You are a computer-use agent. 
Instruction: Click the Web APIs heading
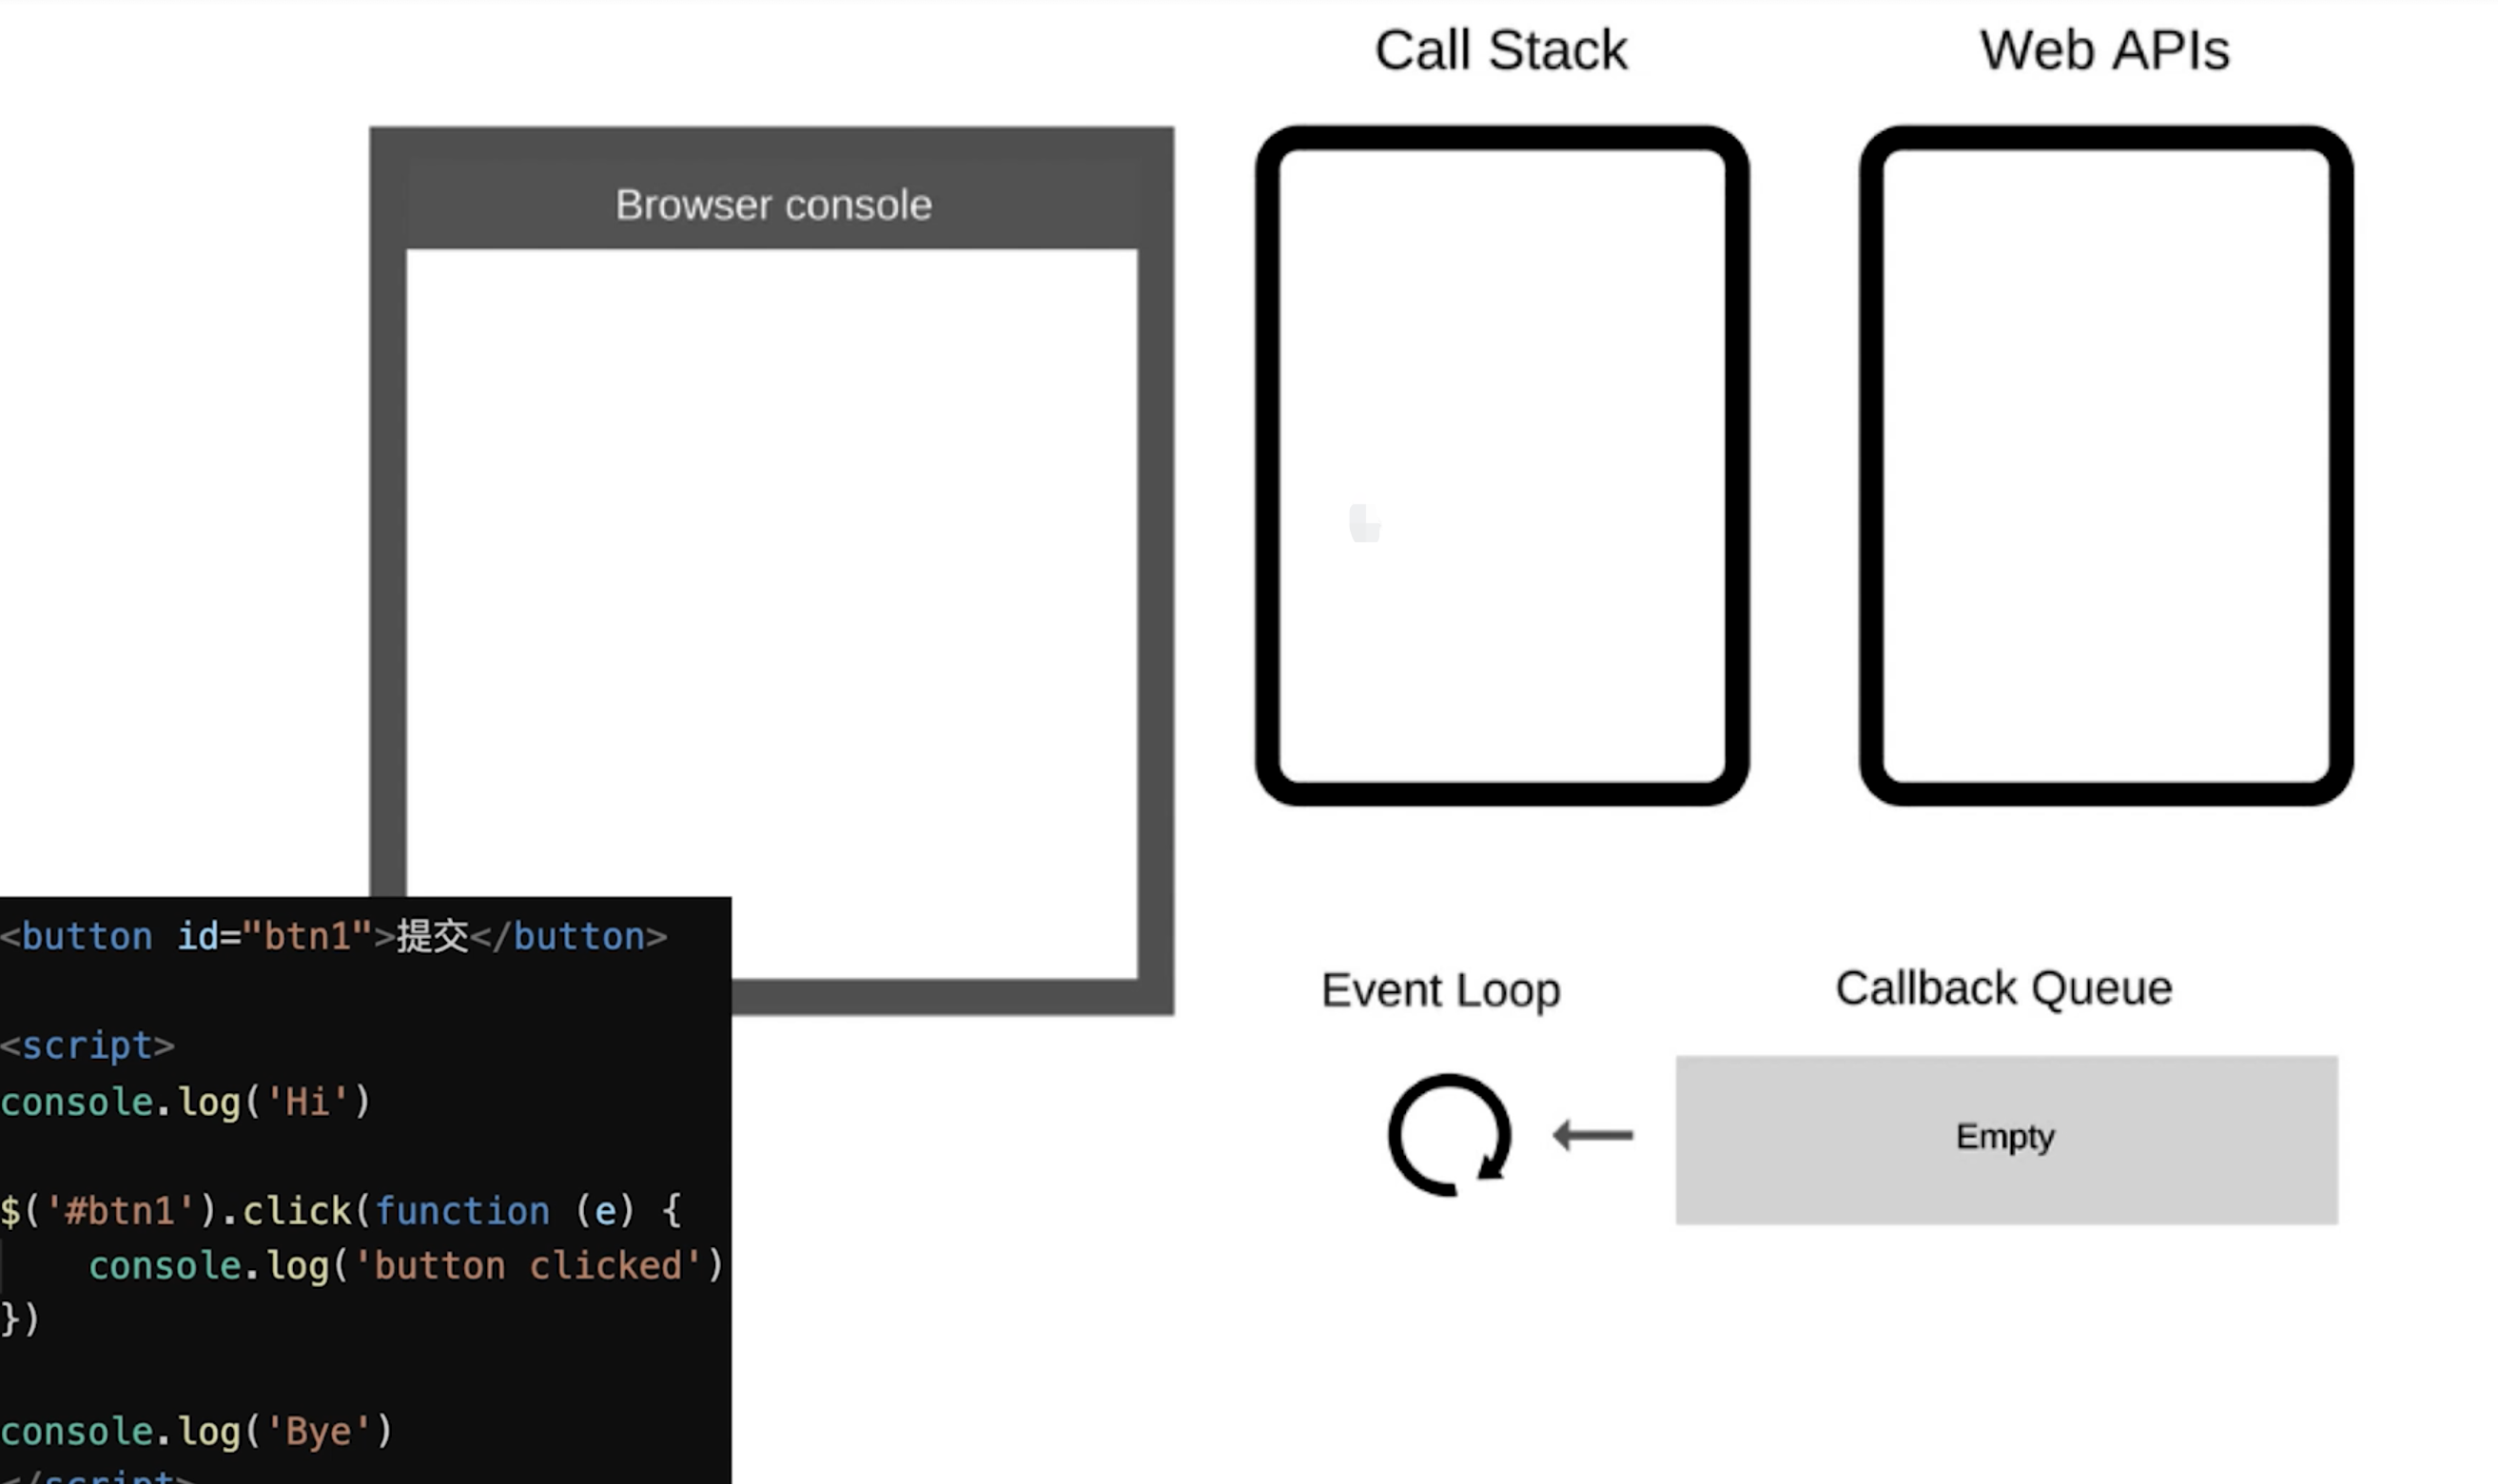[2104, 50]
